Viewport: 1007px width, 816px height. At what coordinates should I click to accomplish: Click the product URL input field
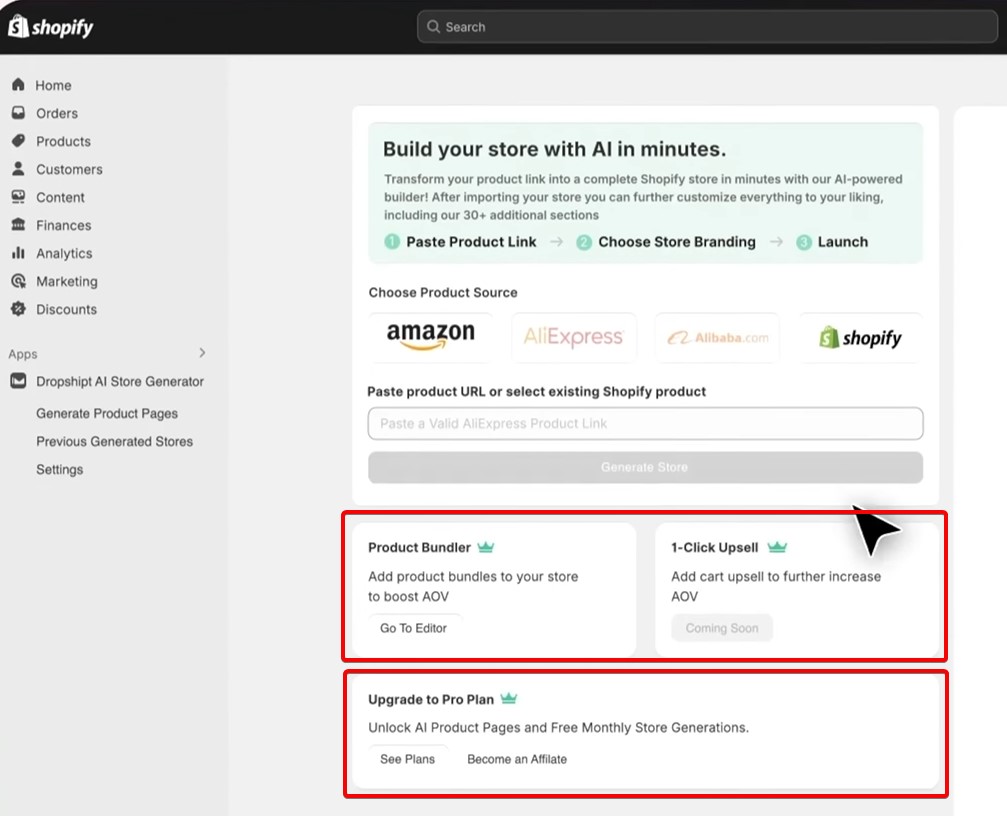(x=645, y=423)
